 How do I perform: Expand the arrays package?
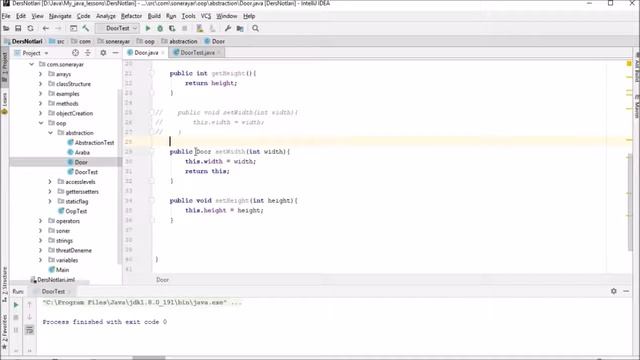[x=40, y=74]
